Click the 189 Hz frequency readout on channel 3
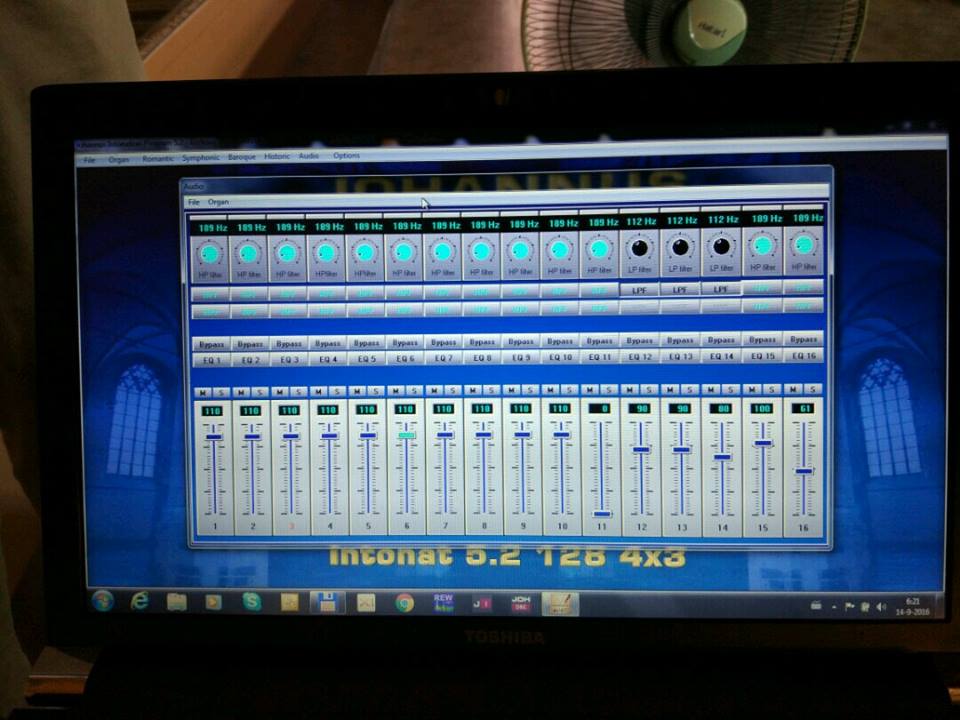 [x=290, y=227]
